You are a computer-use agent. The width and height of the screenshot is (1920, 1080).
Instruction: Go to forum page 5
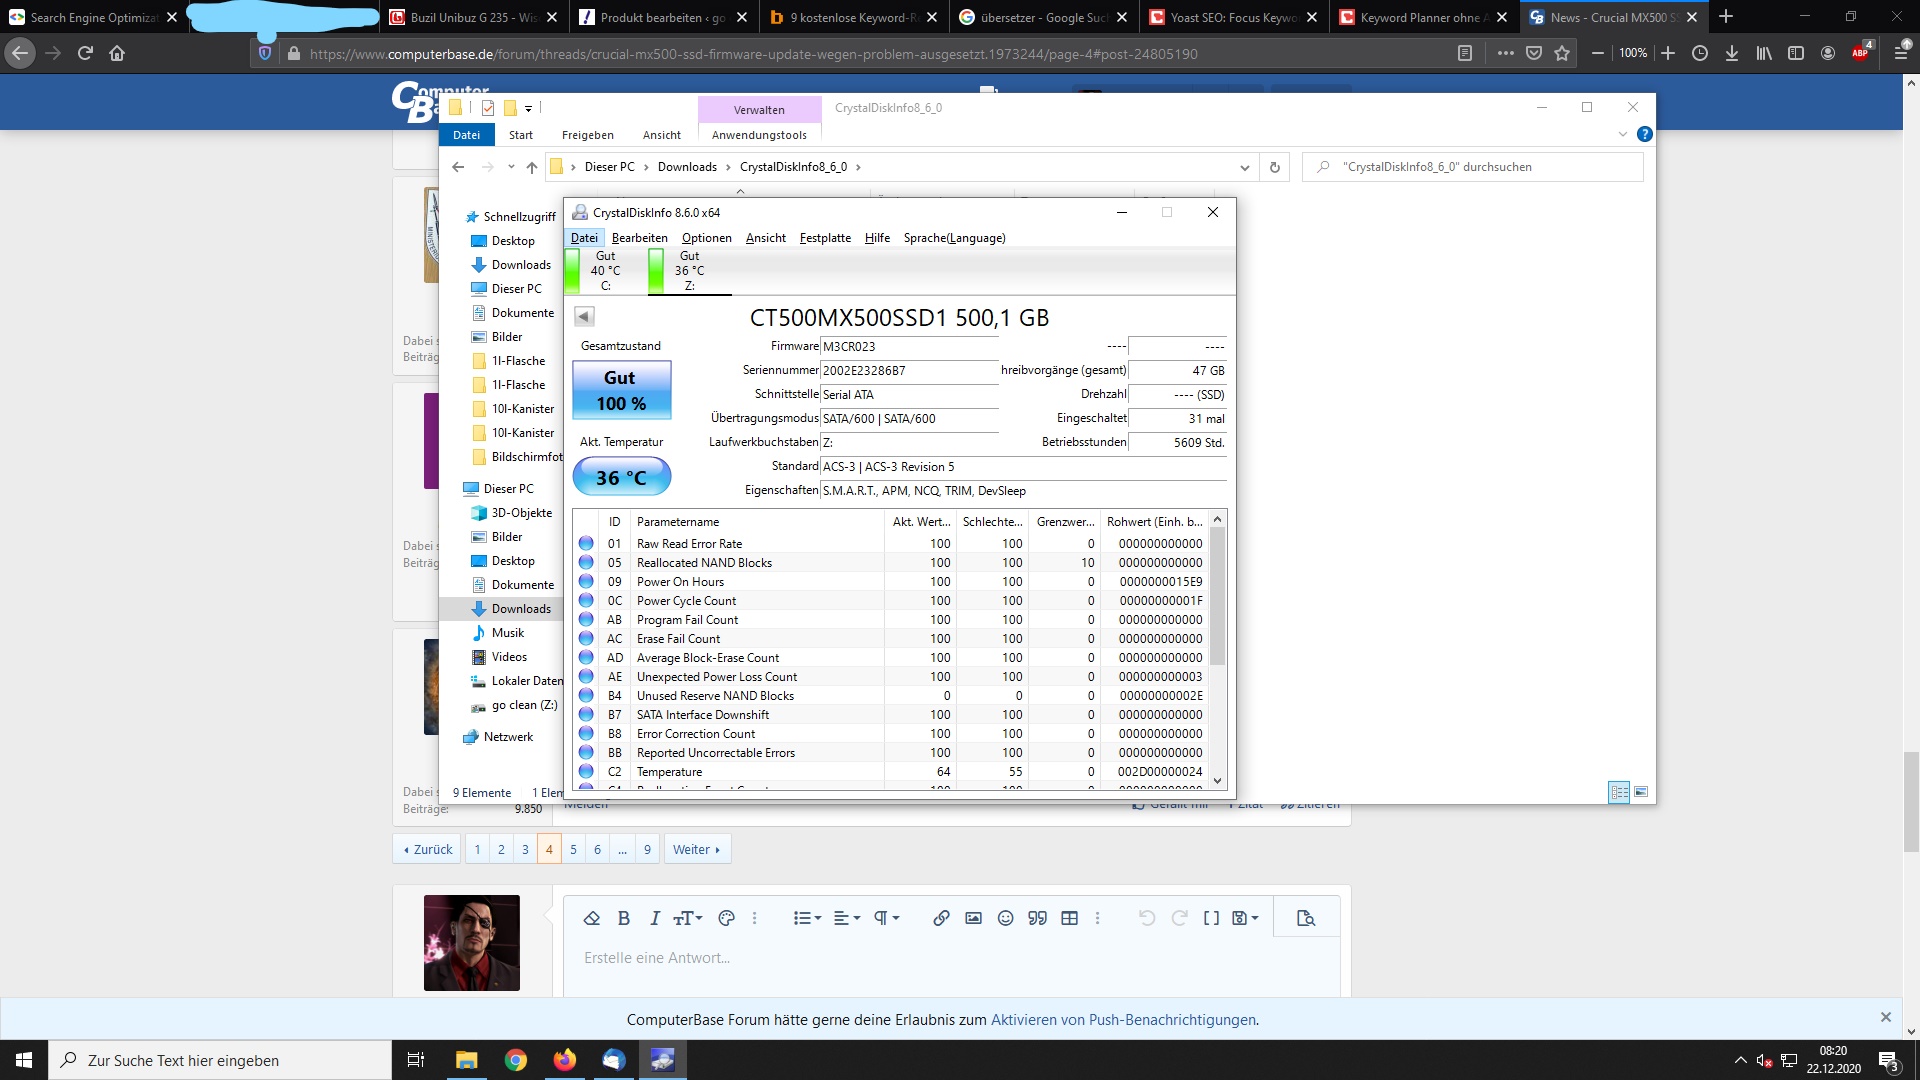pyautogui.click(x=573, y=849)
